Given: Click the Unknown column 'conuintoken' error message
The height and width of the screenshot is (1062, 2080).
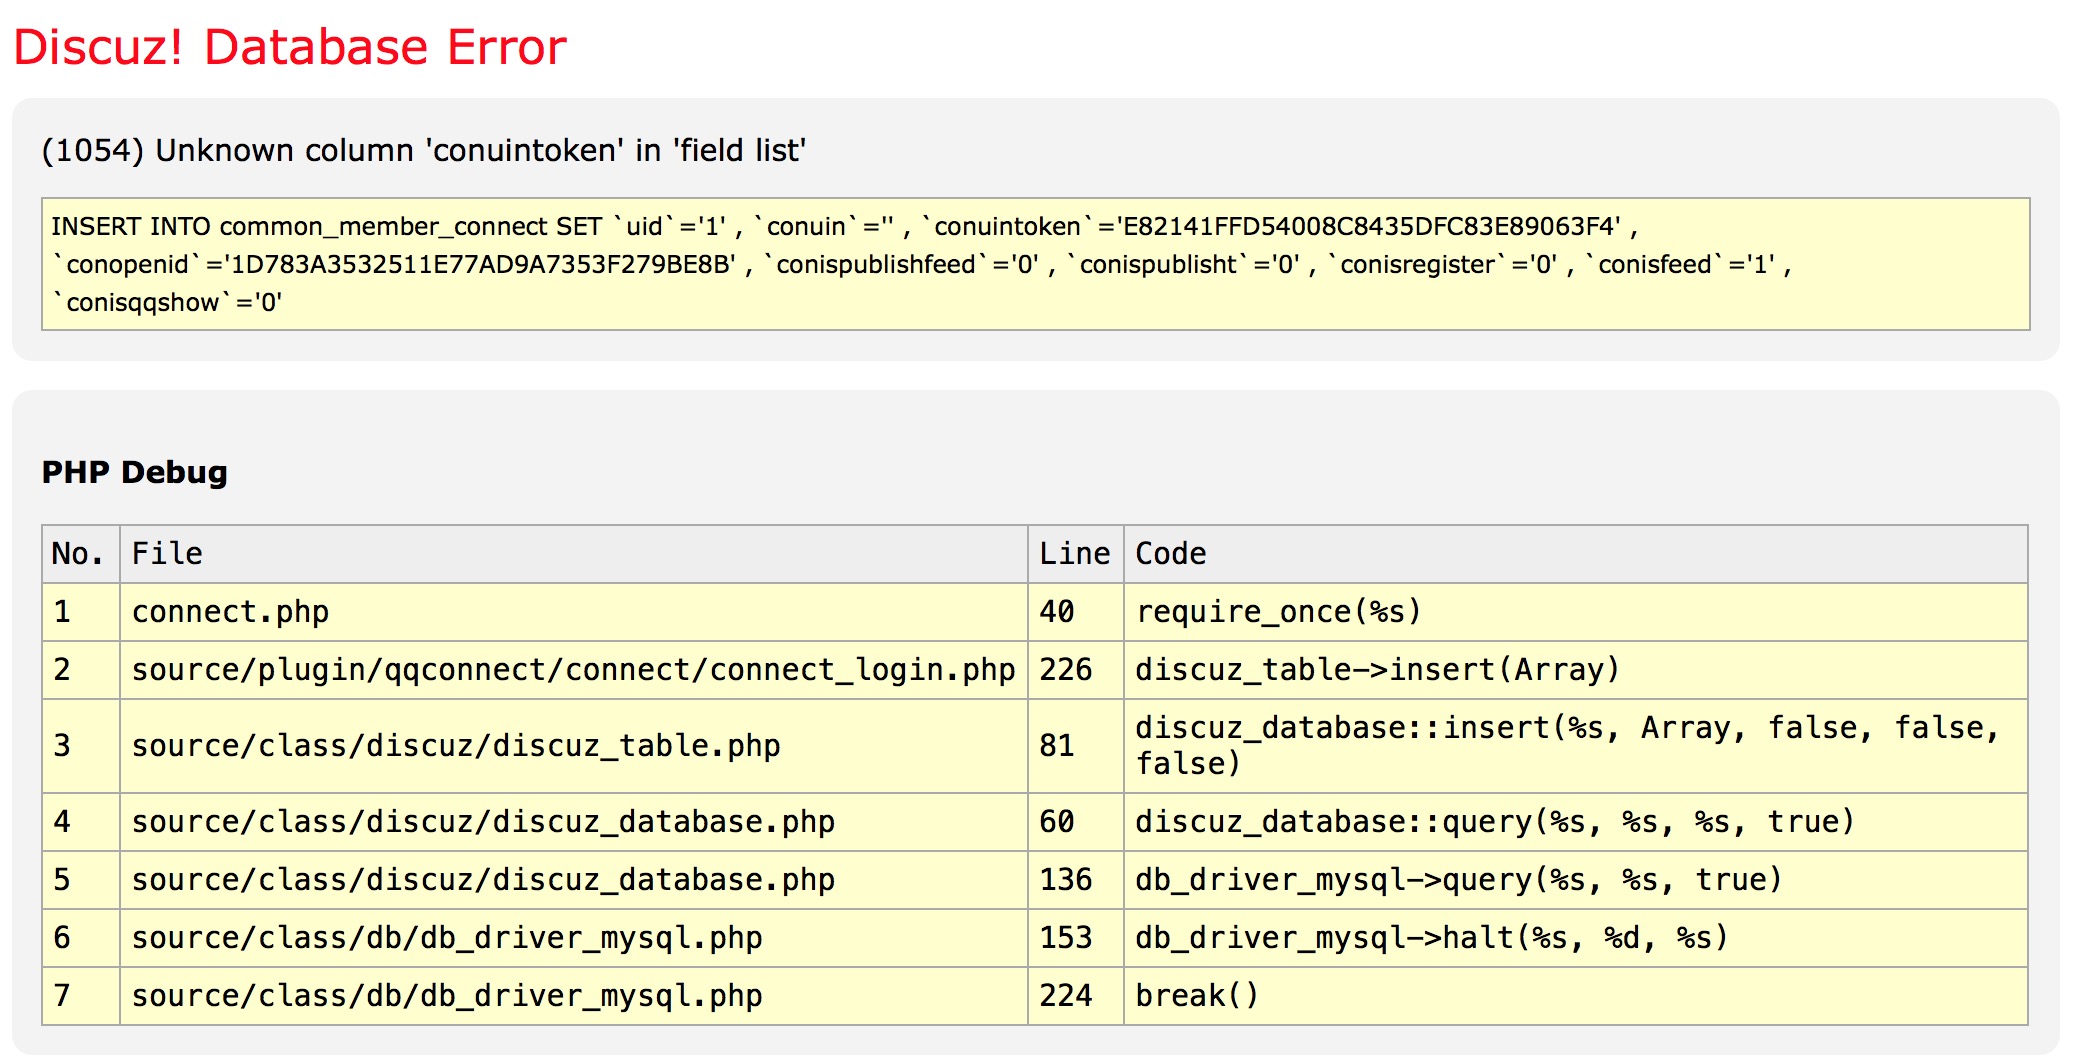Looking at the screenshot, I should point(423,150).
